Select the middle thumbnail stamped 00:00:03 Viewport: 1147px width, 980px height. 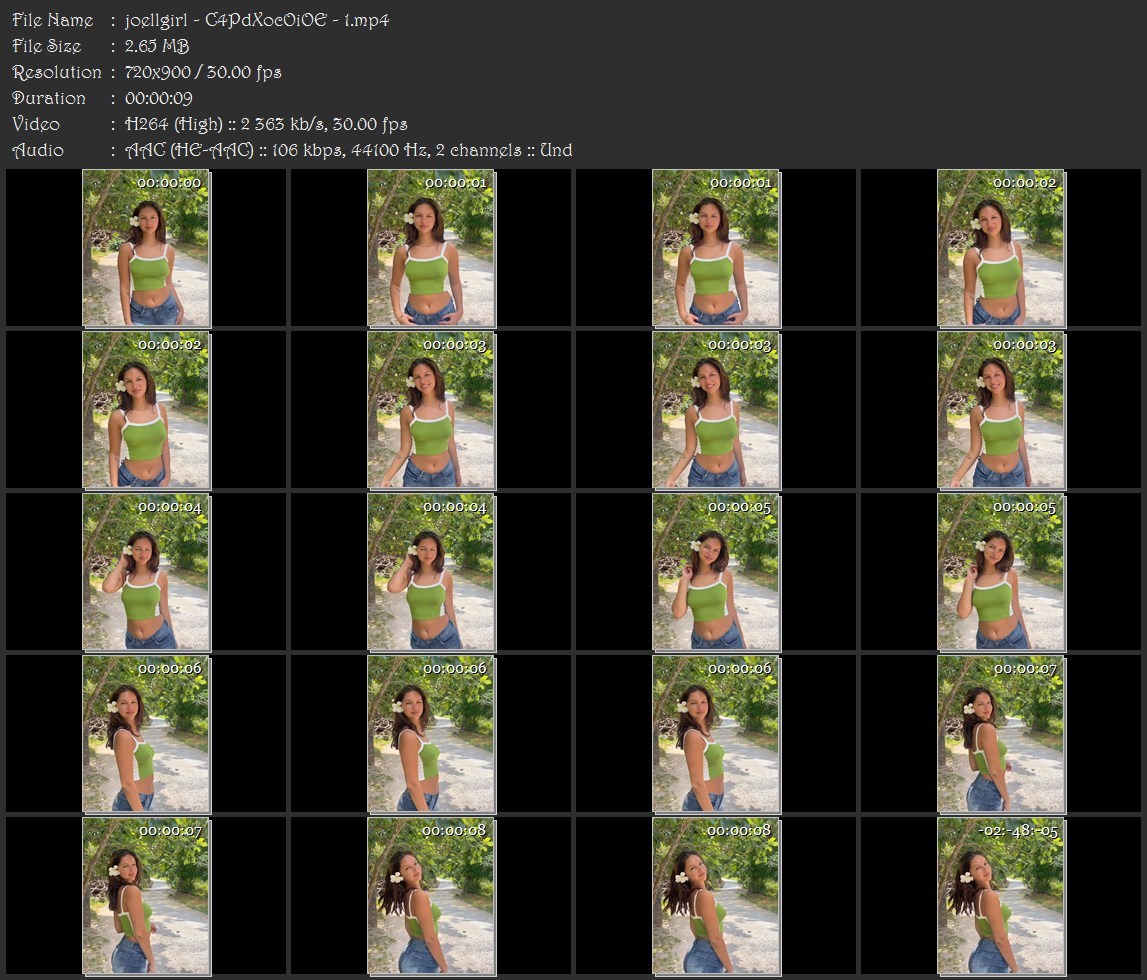pyautogui.click(x=716, y=410)
